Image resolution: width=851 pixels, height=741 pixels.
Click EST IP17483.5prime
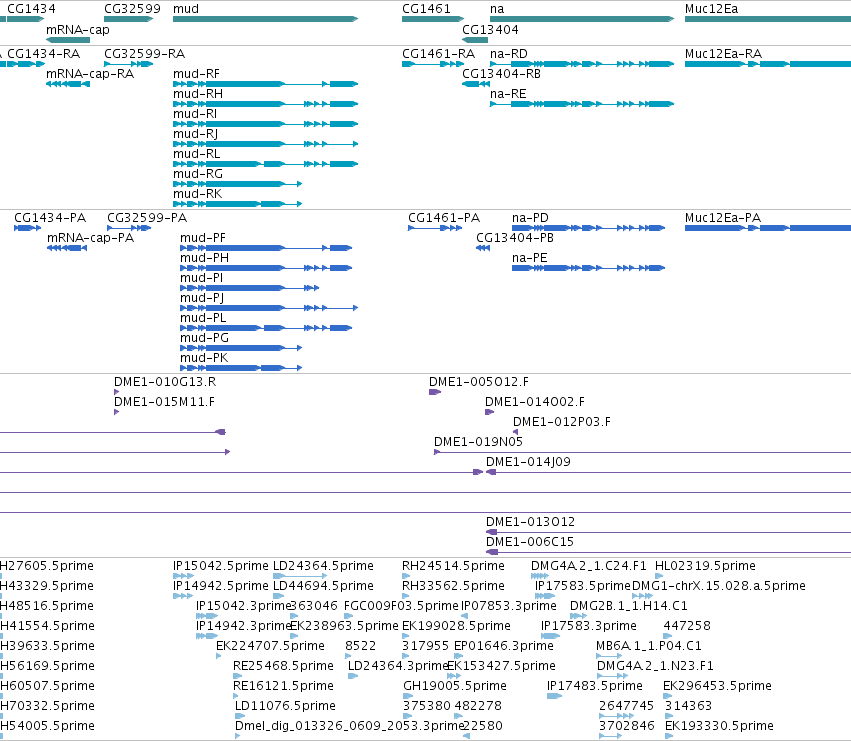pyautogui.click(x=554, y=696)
